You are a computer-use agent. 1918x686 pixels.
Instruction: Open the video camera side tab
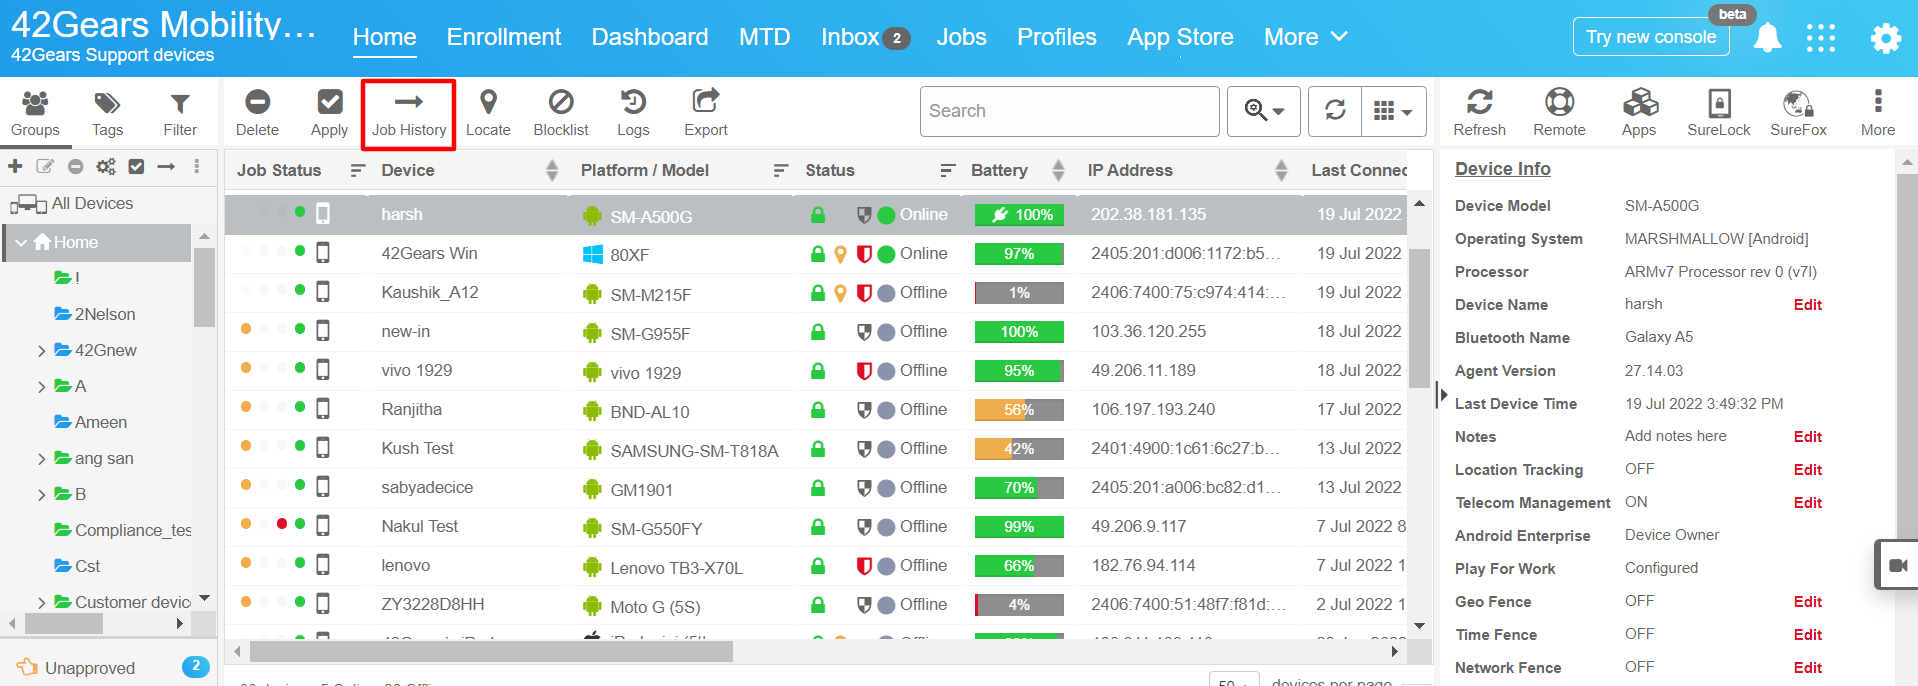pos(1897,565)
